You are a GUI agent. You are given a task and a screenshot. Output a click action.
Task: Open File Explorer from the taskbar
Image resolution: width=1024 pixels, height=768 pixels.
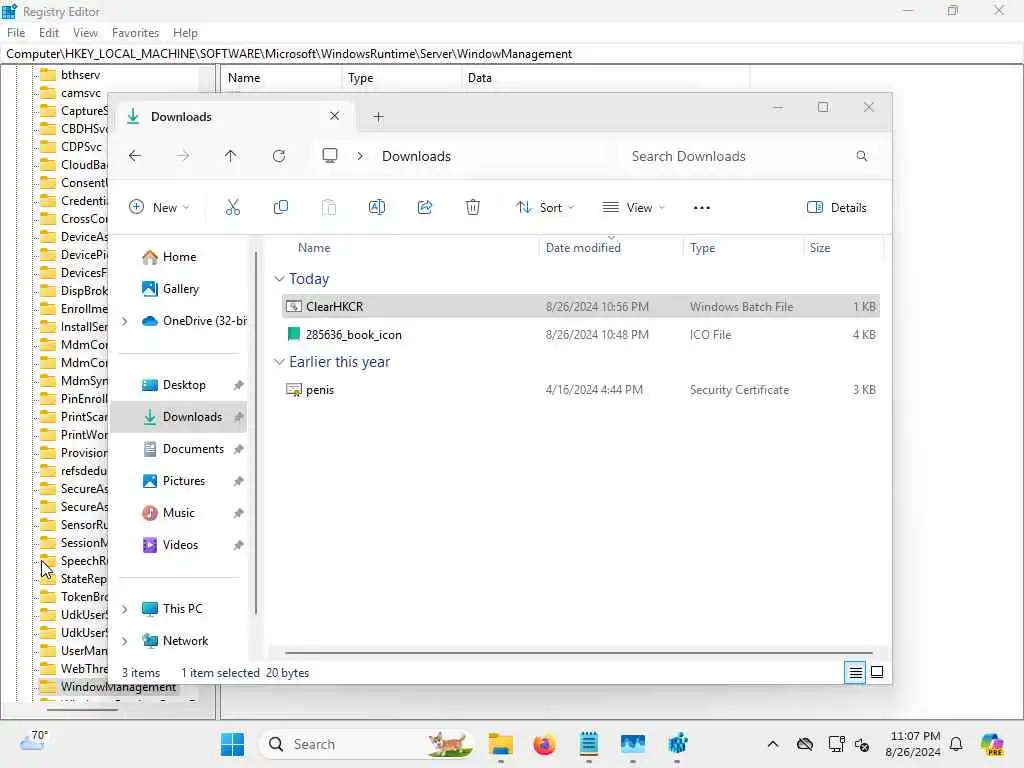[501, 744]
